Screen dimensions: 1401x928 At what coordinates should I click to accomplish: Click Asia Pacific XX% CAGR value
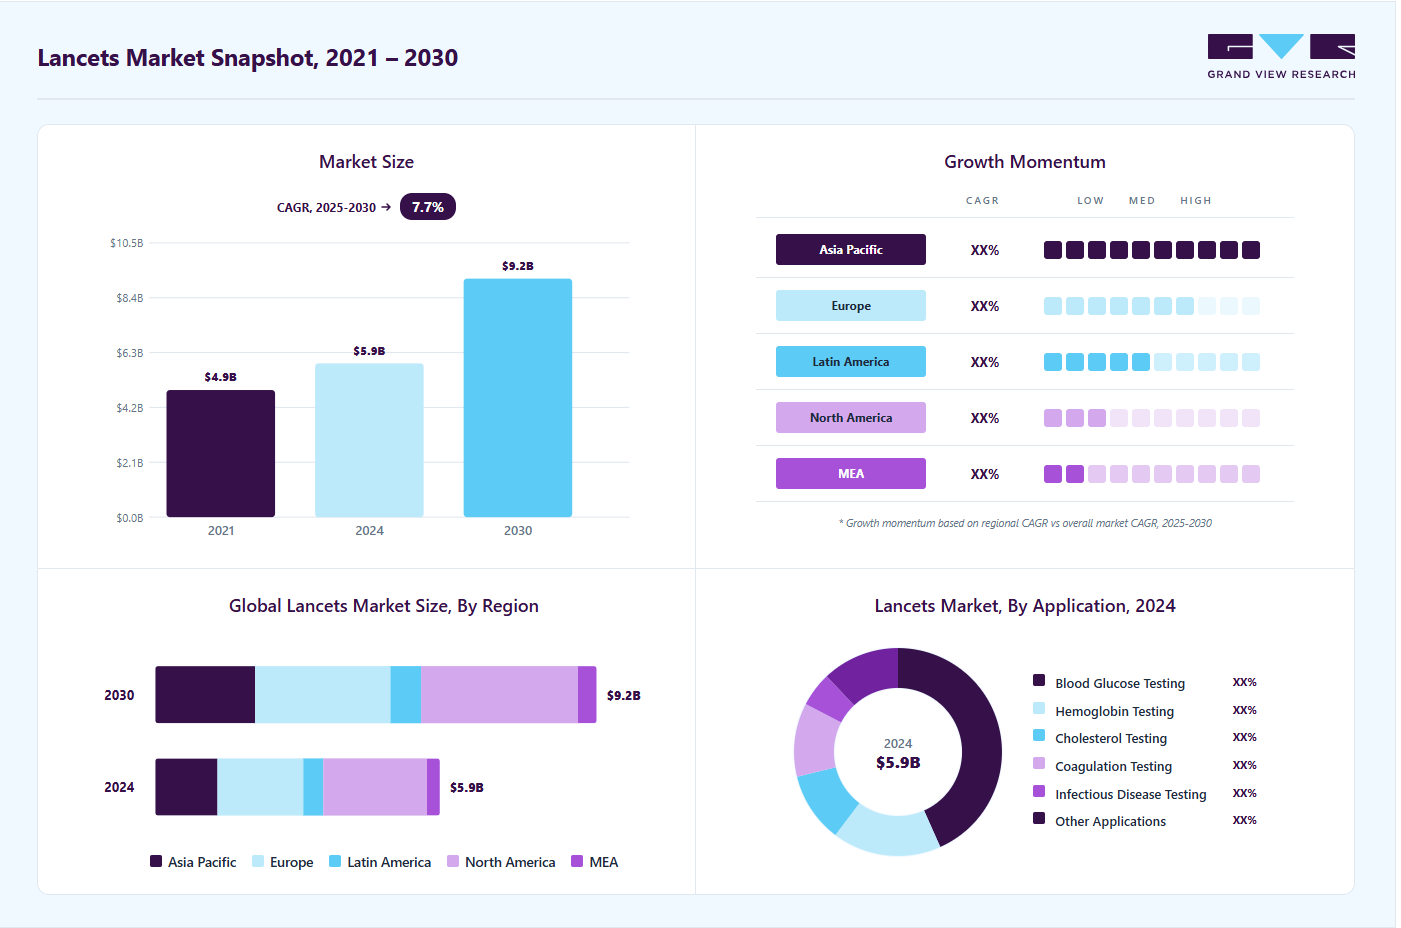click(x=985, y=250)
